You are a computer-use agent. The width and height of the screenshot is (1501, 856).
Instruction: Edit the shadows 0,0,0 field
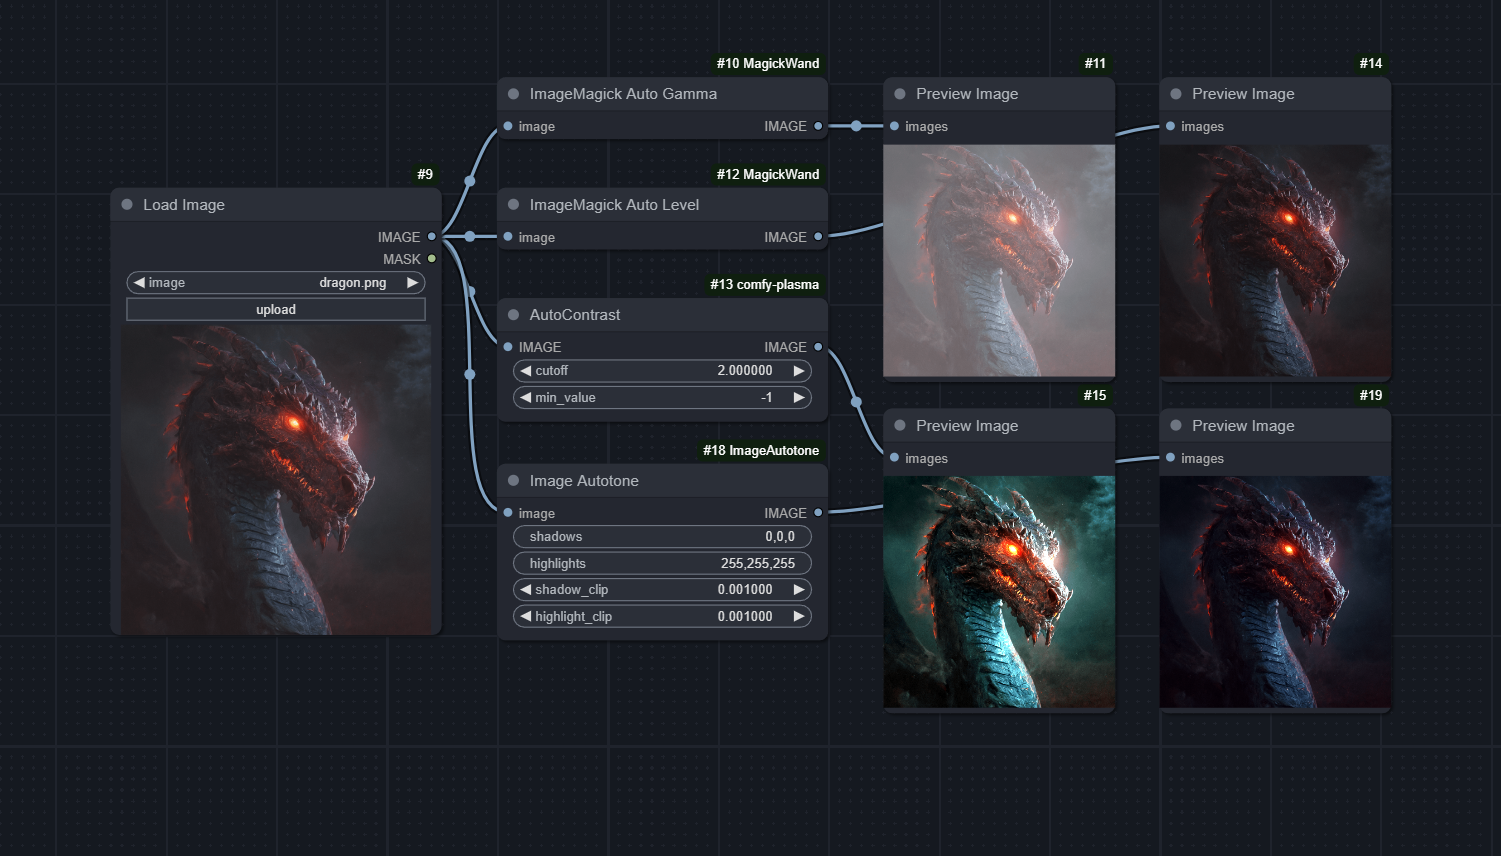coord(662,537)
